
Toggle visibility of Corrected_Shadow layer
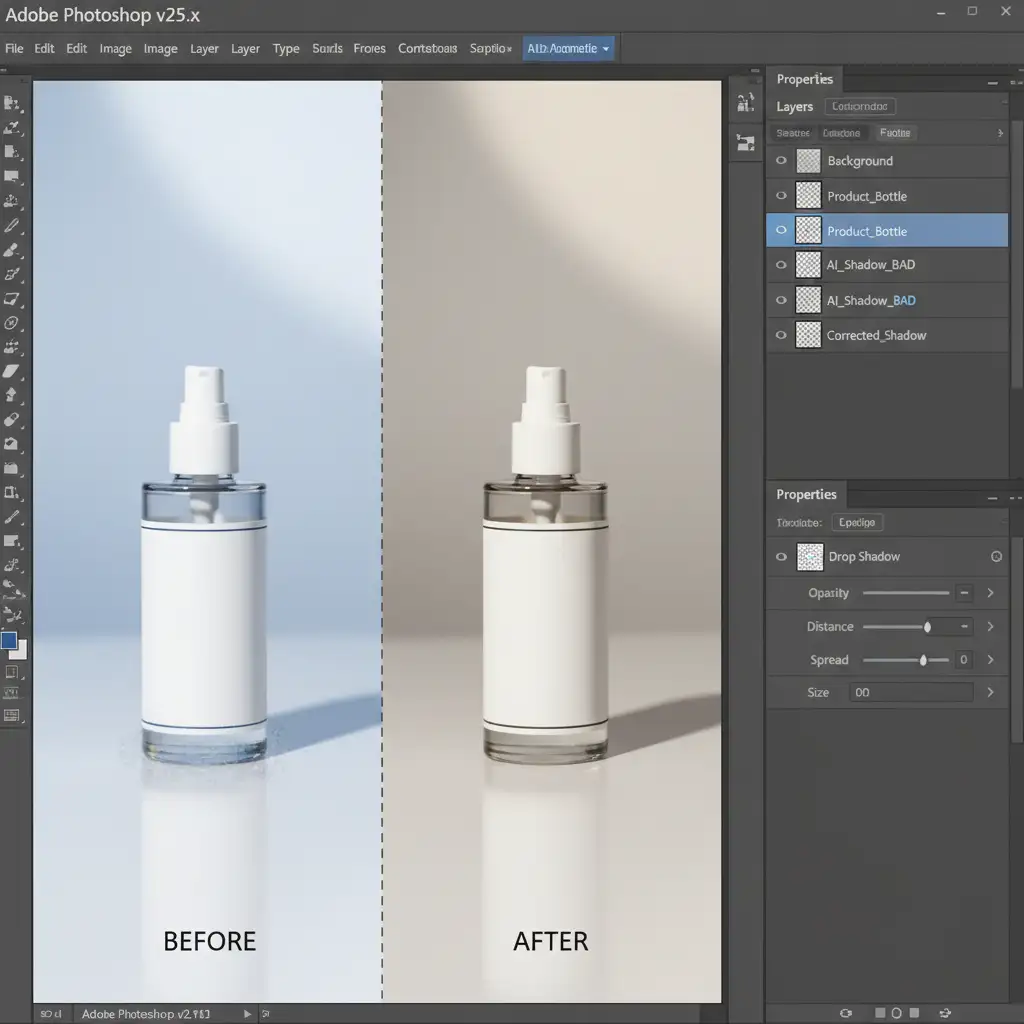781,335
